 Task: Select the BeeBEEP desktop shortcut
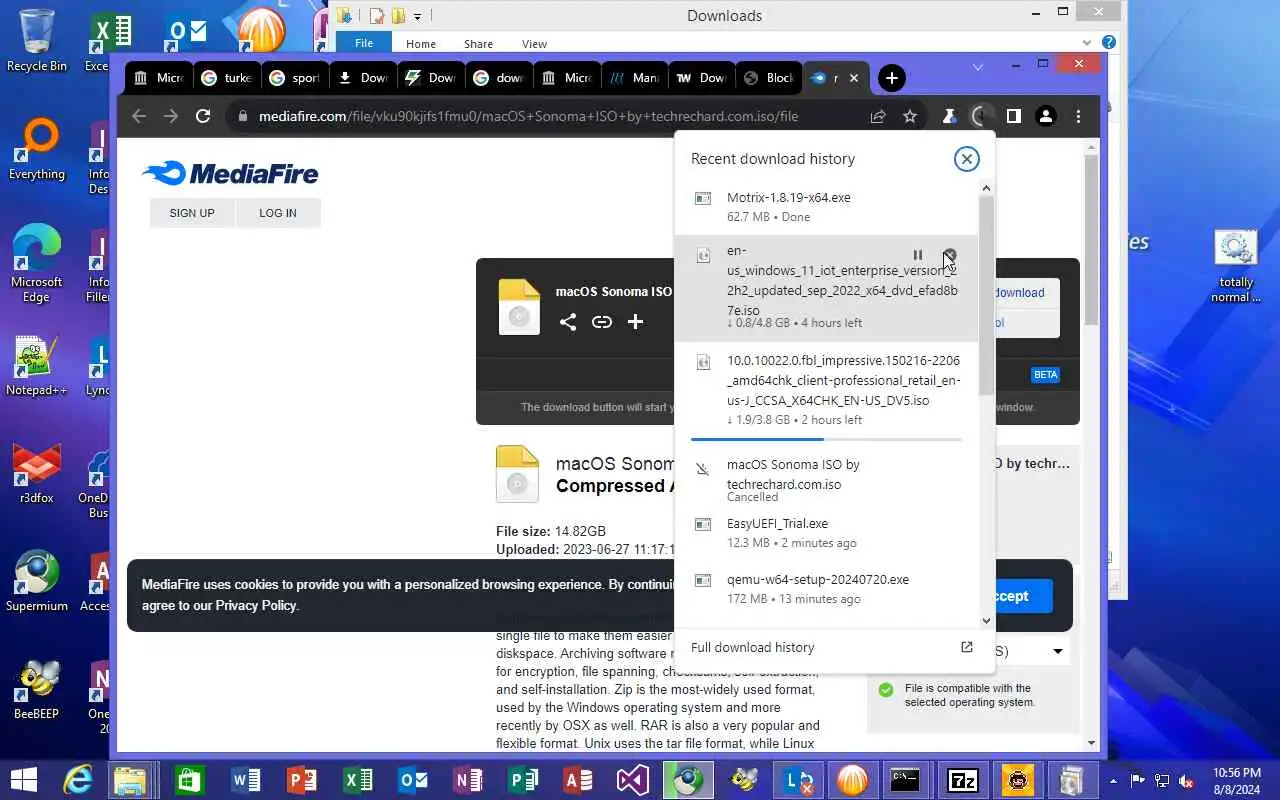coord(36,689)
